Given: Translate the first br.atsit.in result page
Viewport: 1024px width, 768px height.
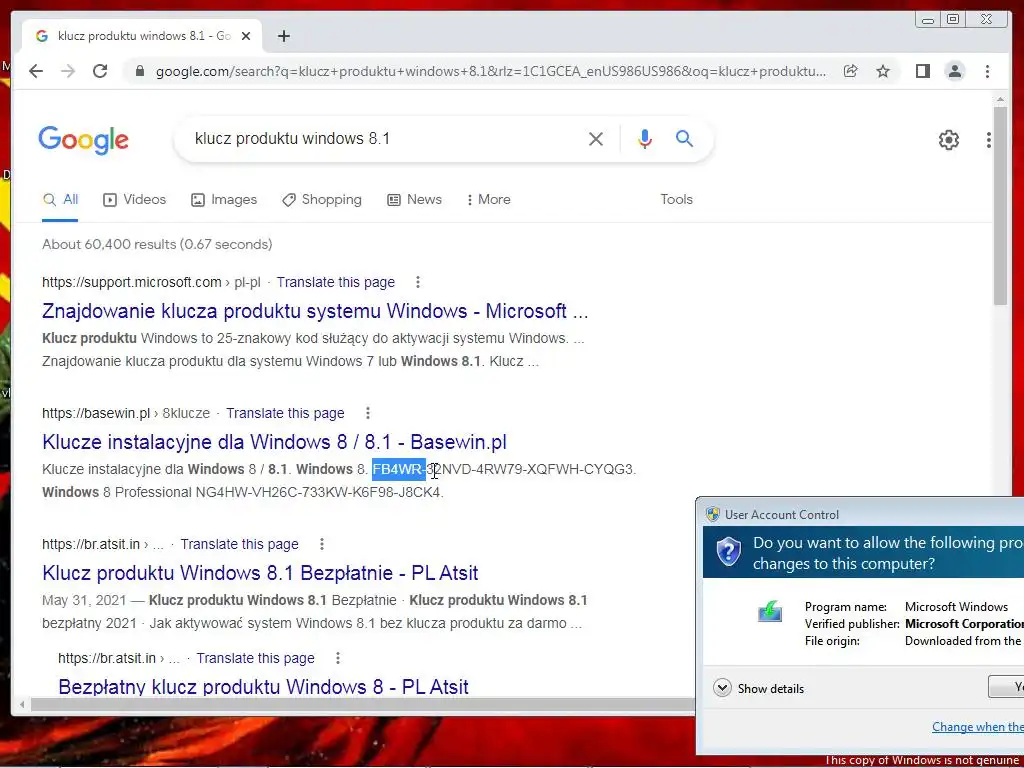Looking at the screenshot, I should (x=239, y=544).
